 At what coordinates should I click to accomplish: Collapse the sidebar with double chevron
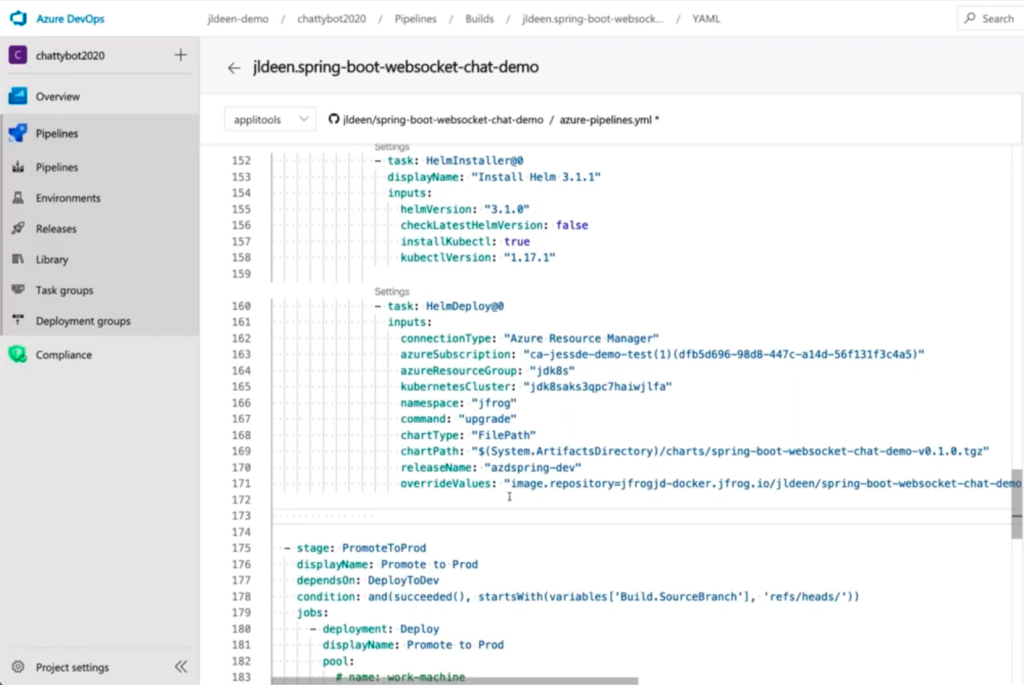pos(181,667)
